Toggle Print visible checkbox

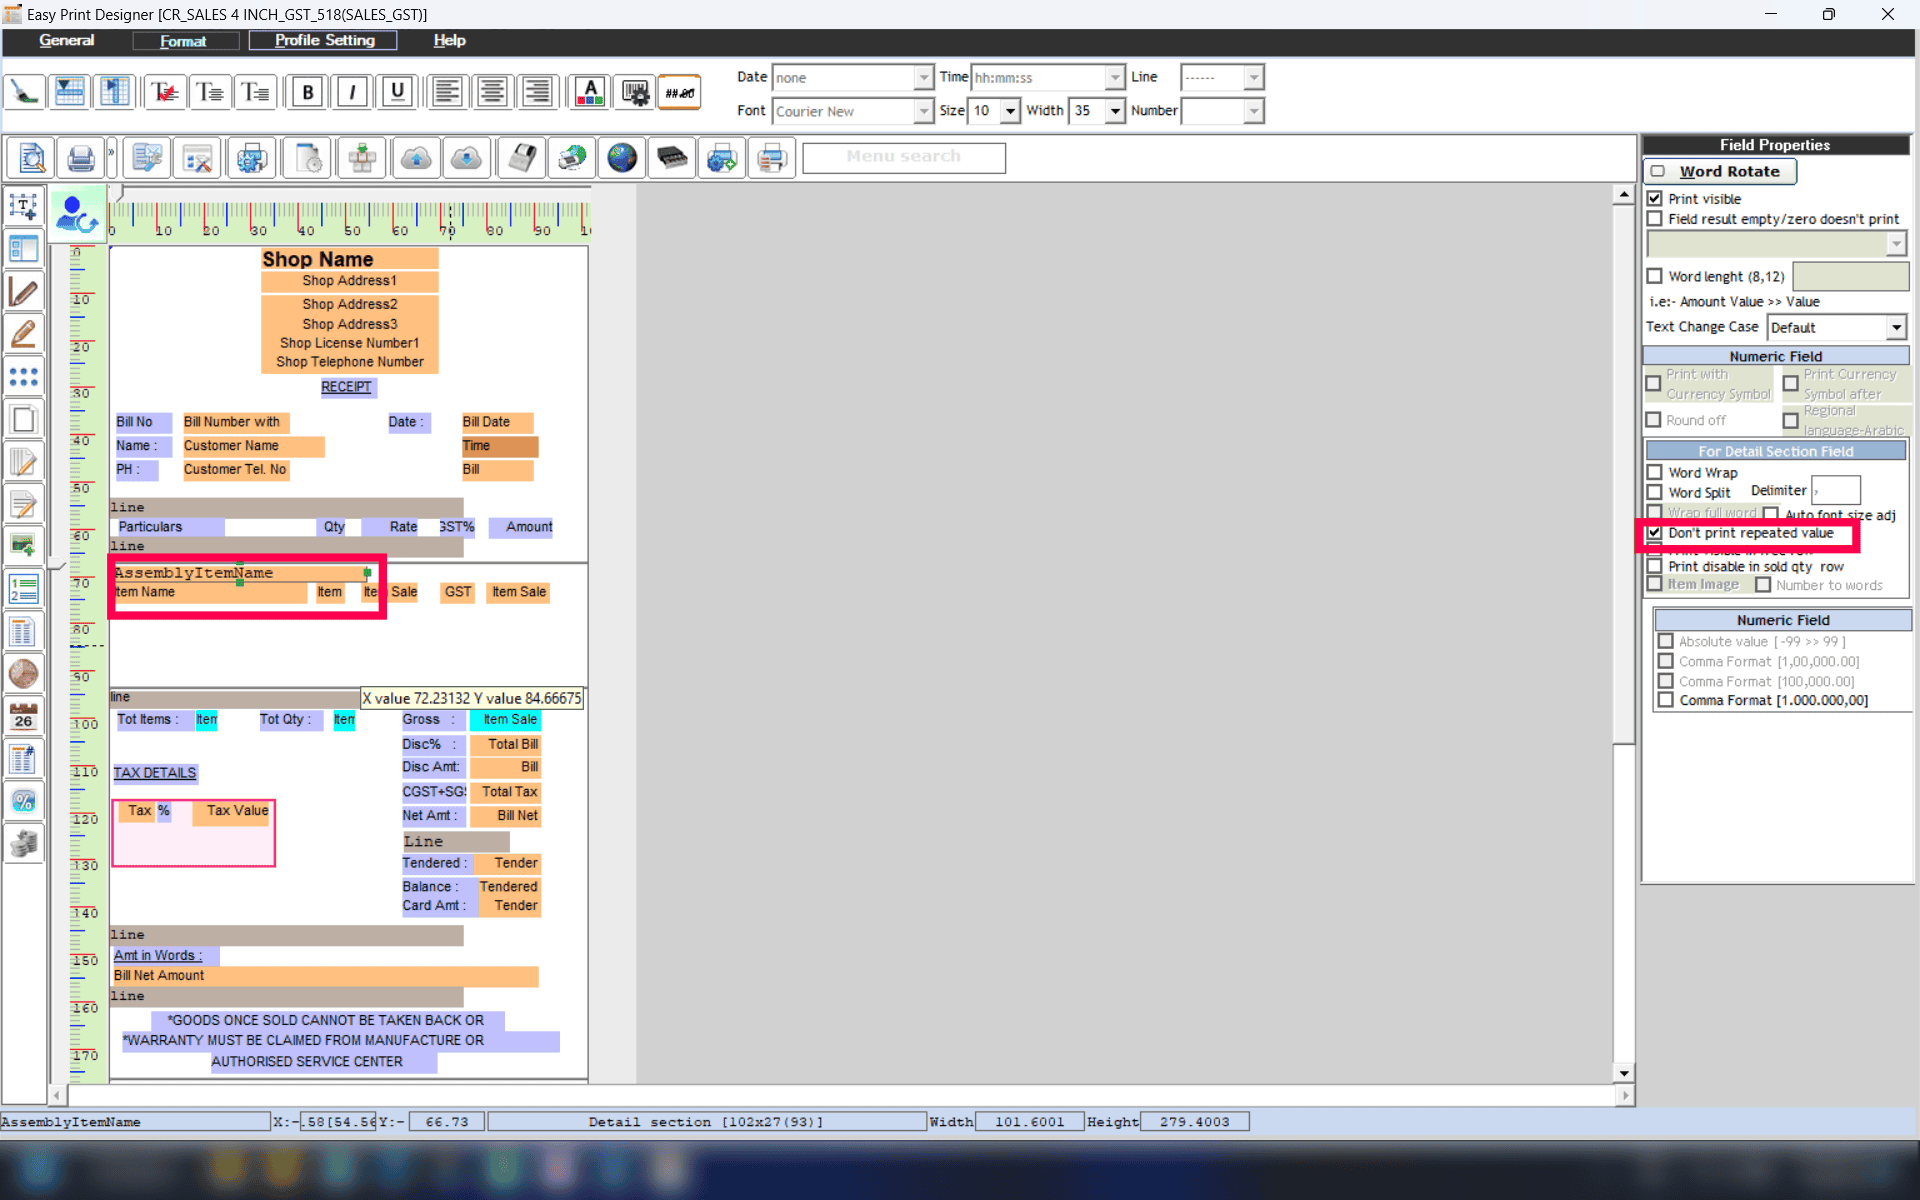(1655, 199)
